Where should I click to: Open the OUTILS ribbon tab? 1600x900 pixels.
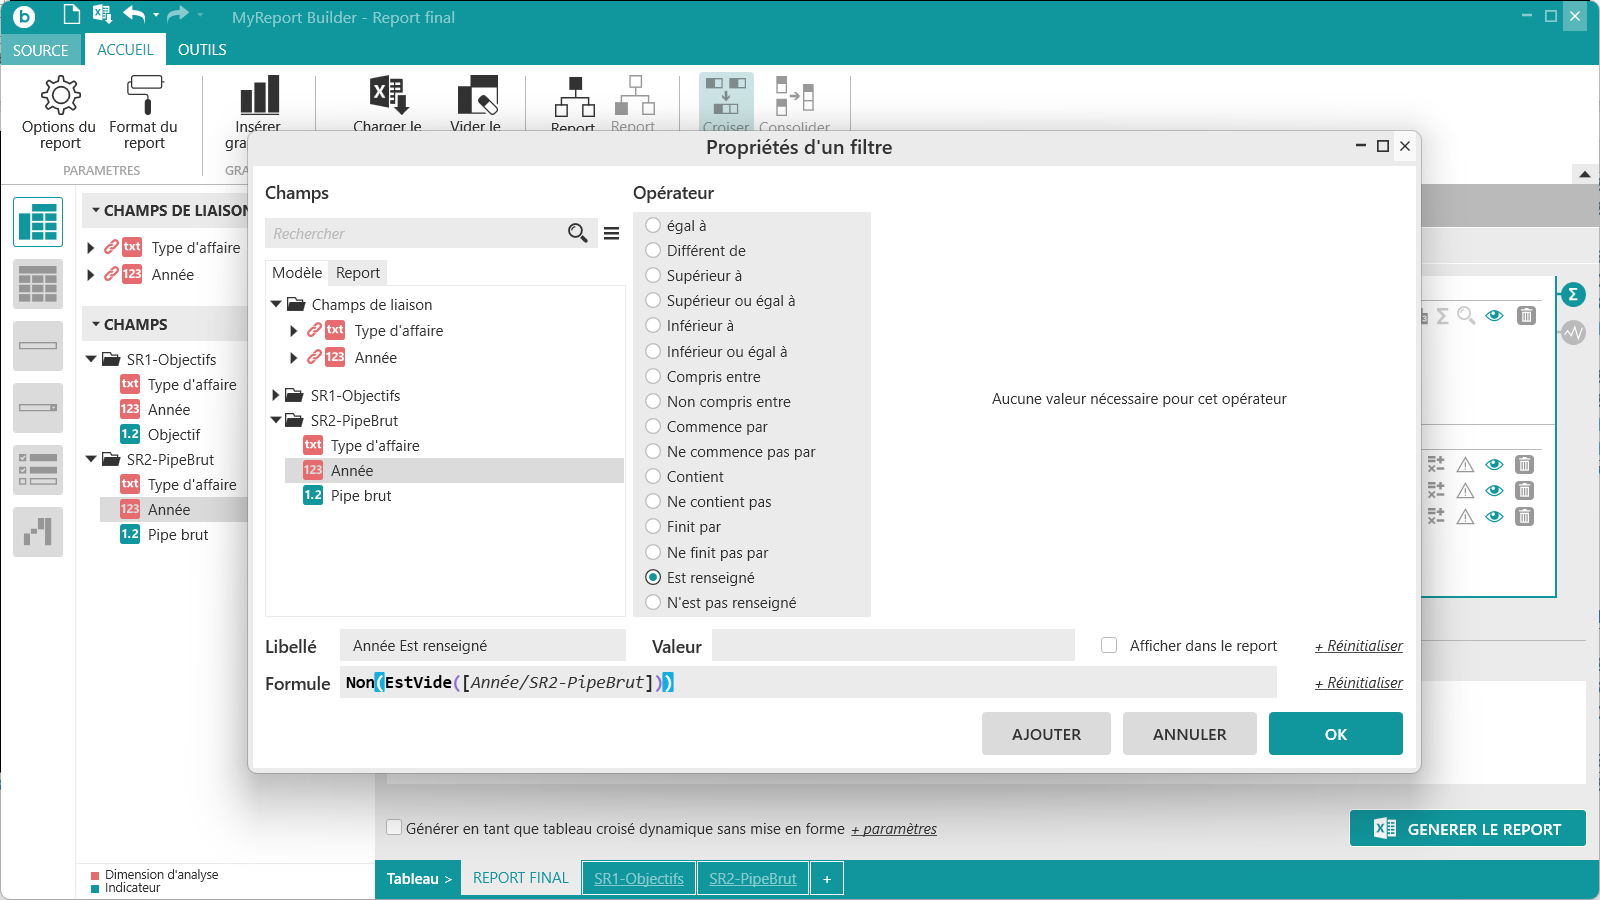pyautogui.click(x=202, y=50)
